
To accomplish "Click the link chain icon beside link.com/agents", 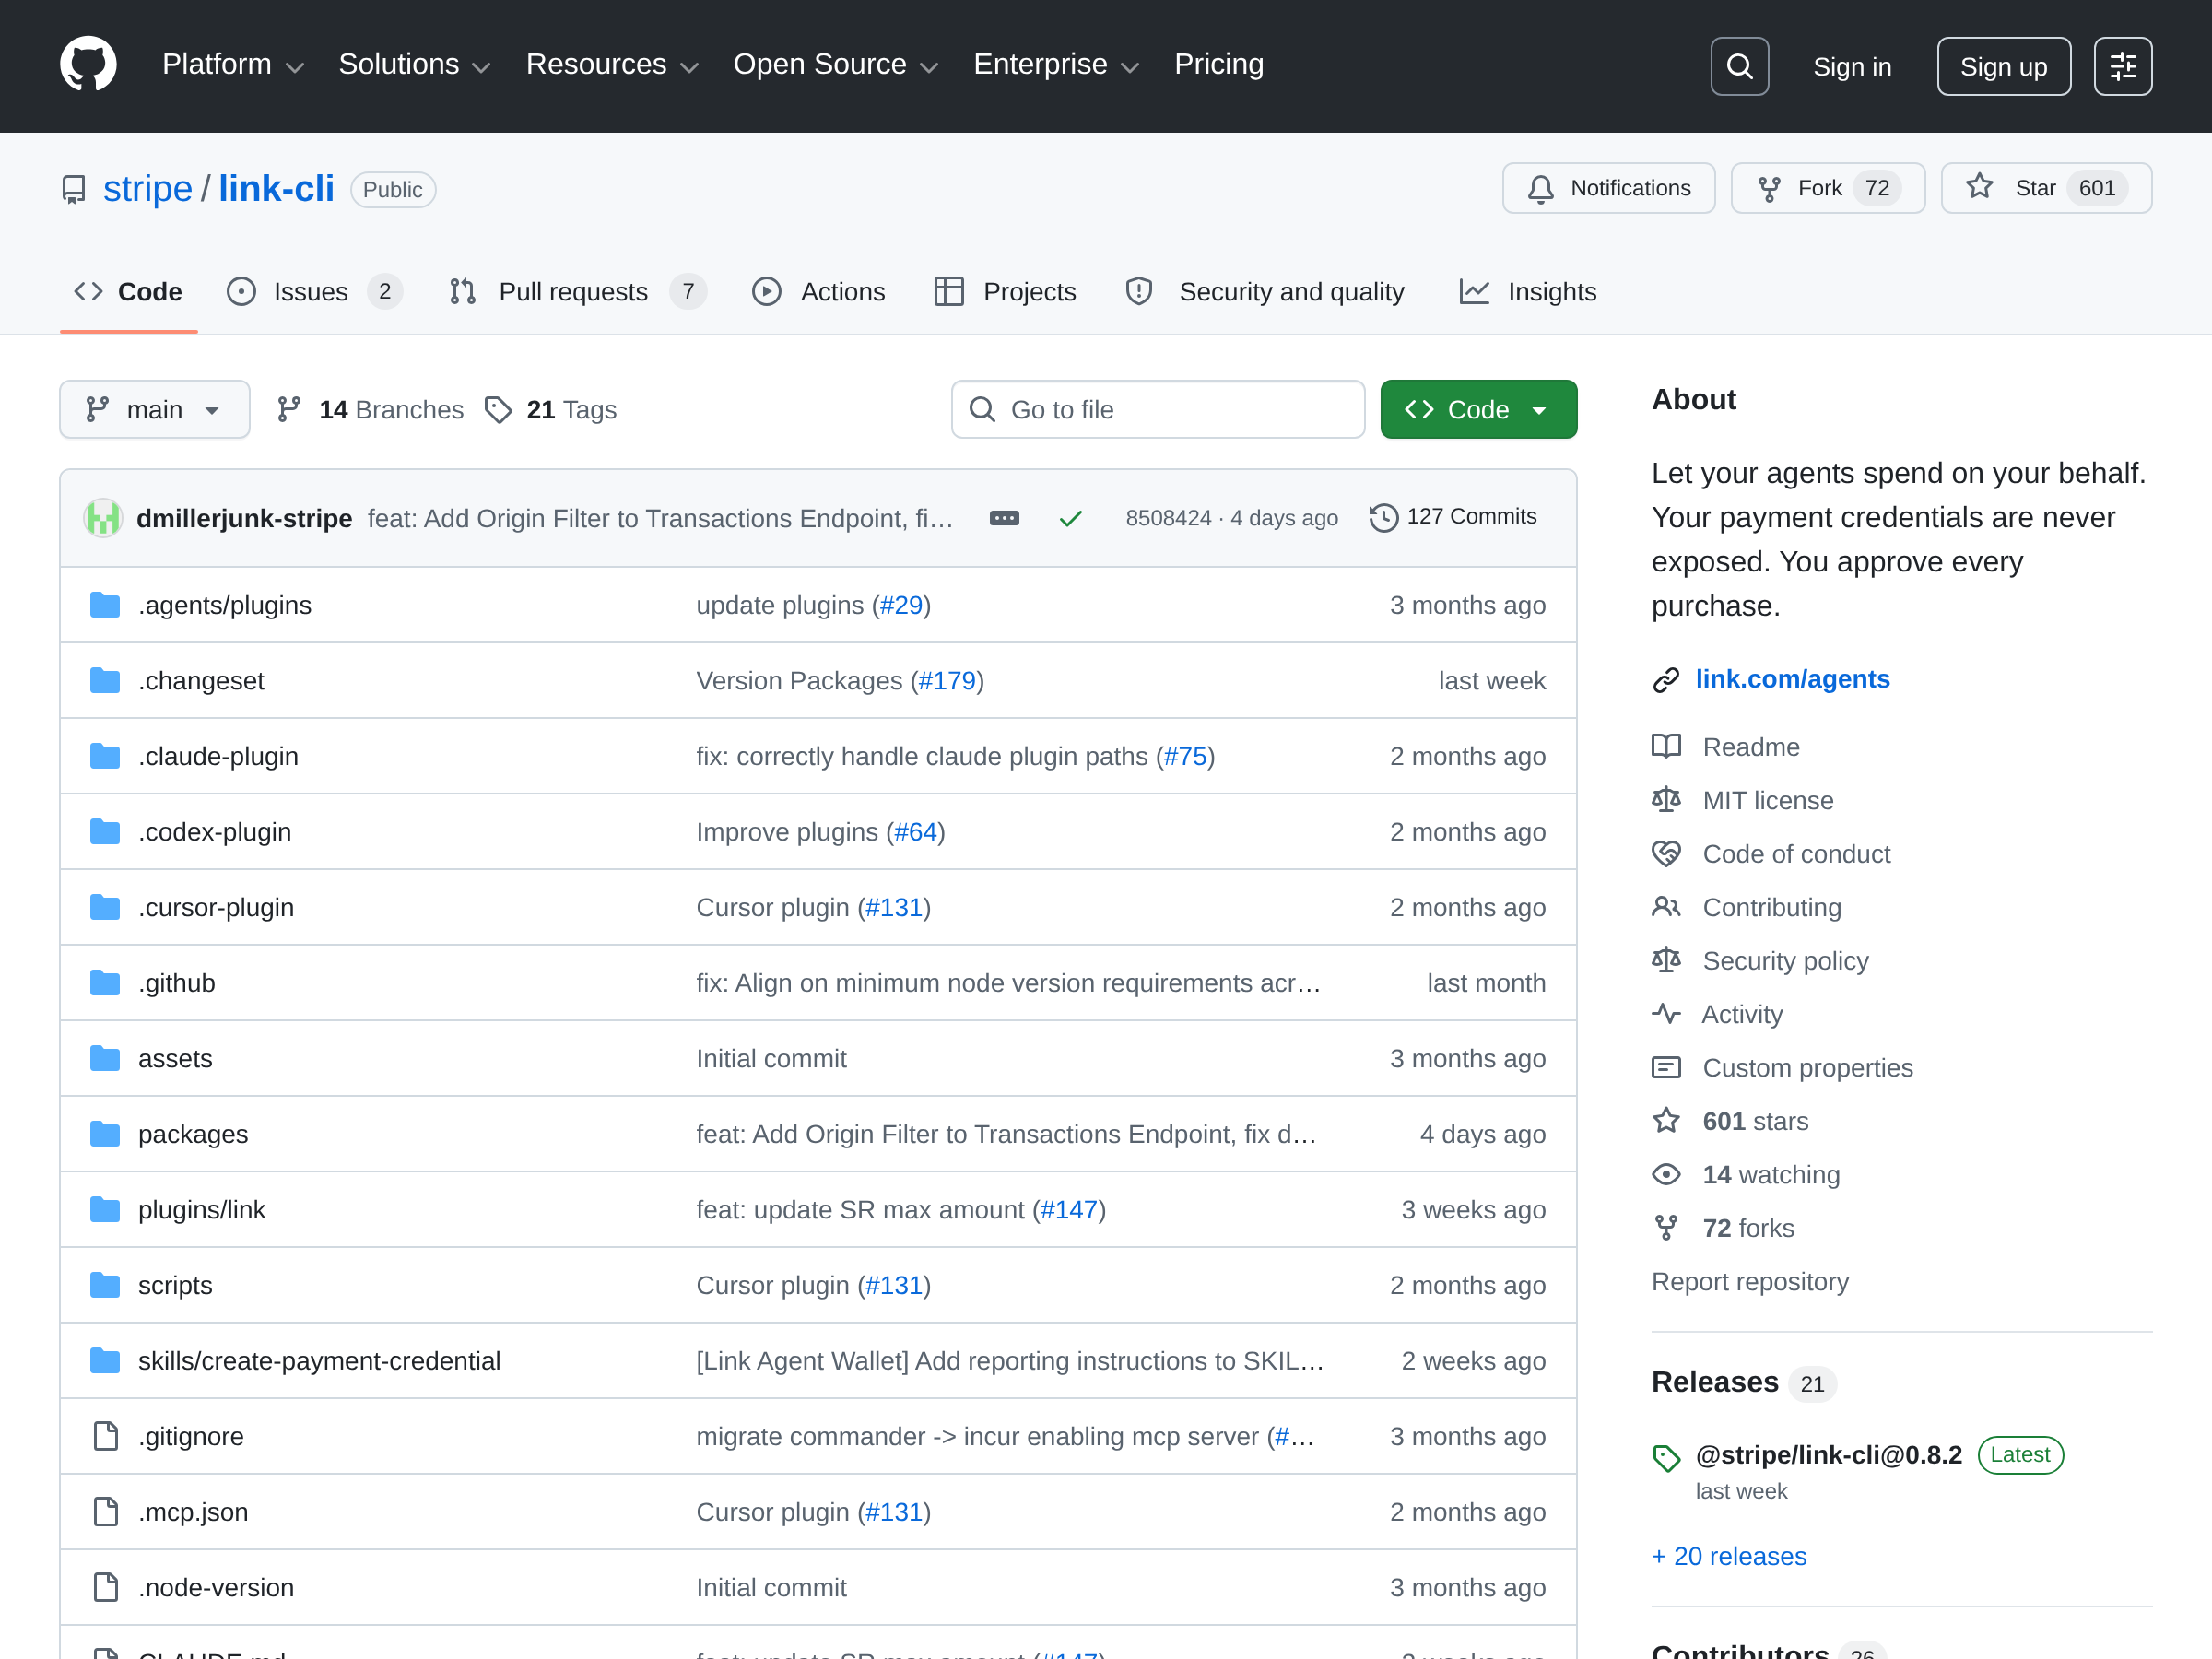I will point(1666,680).
